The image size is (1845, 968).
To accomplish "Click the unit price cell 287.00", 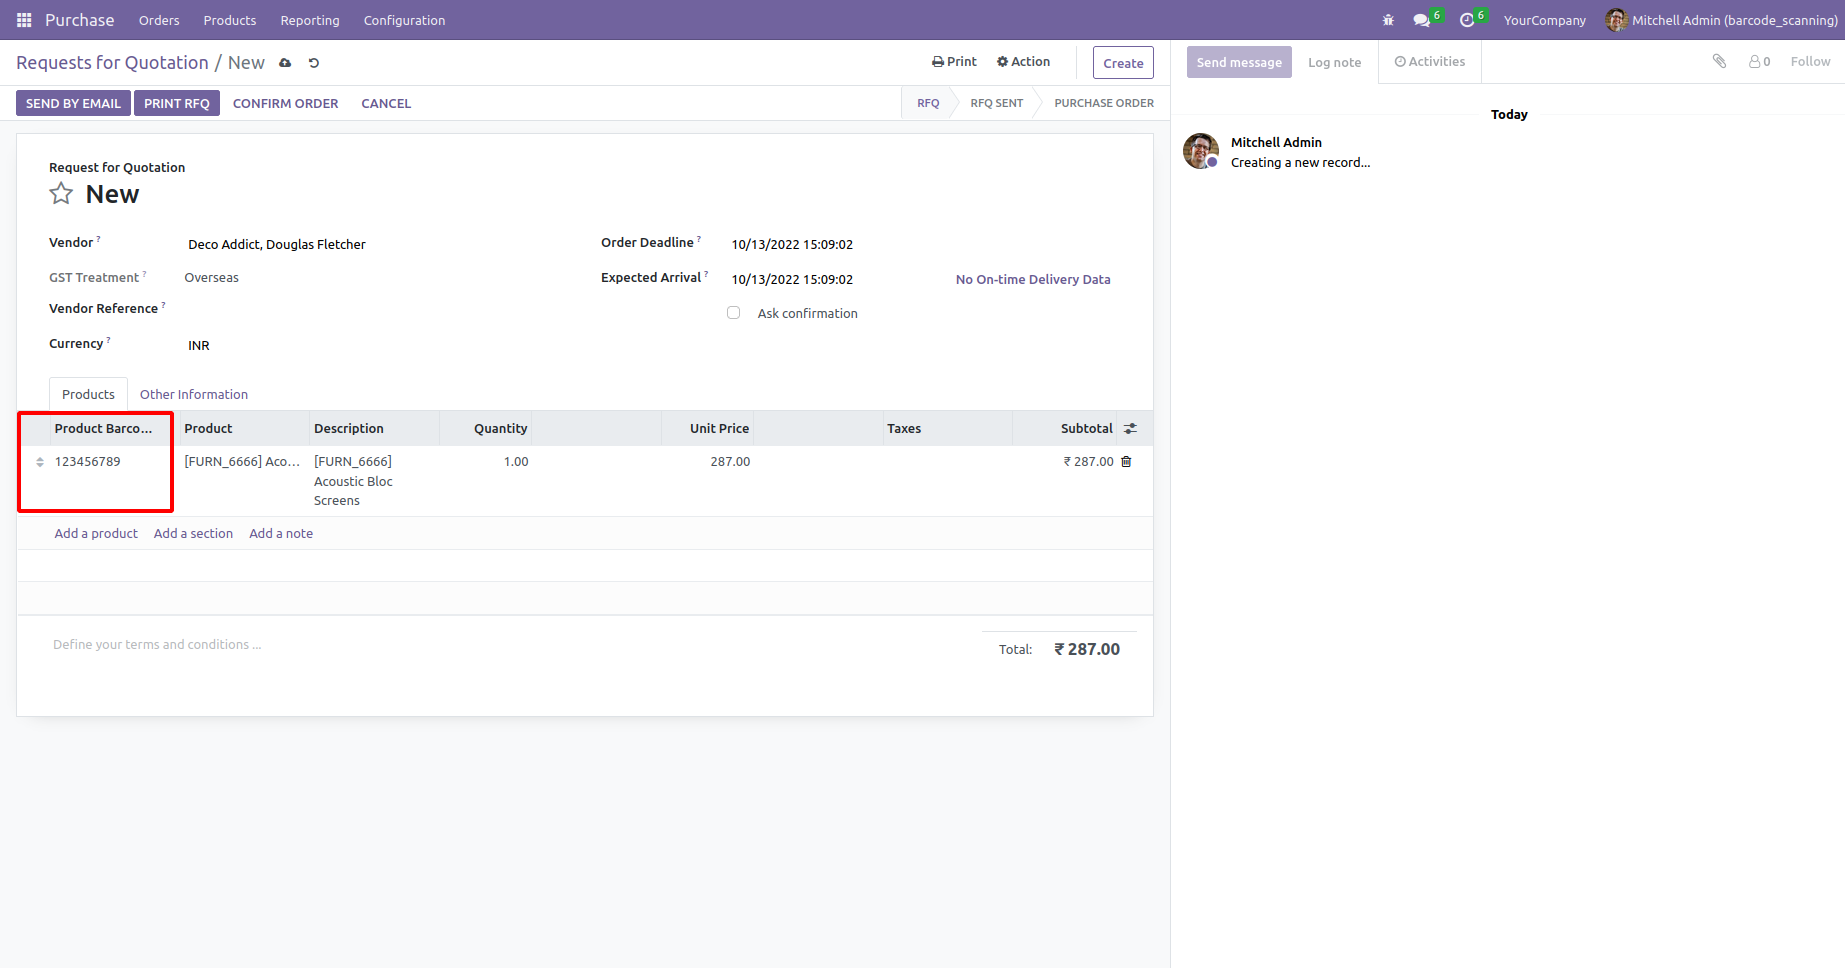I will point(707,481).
